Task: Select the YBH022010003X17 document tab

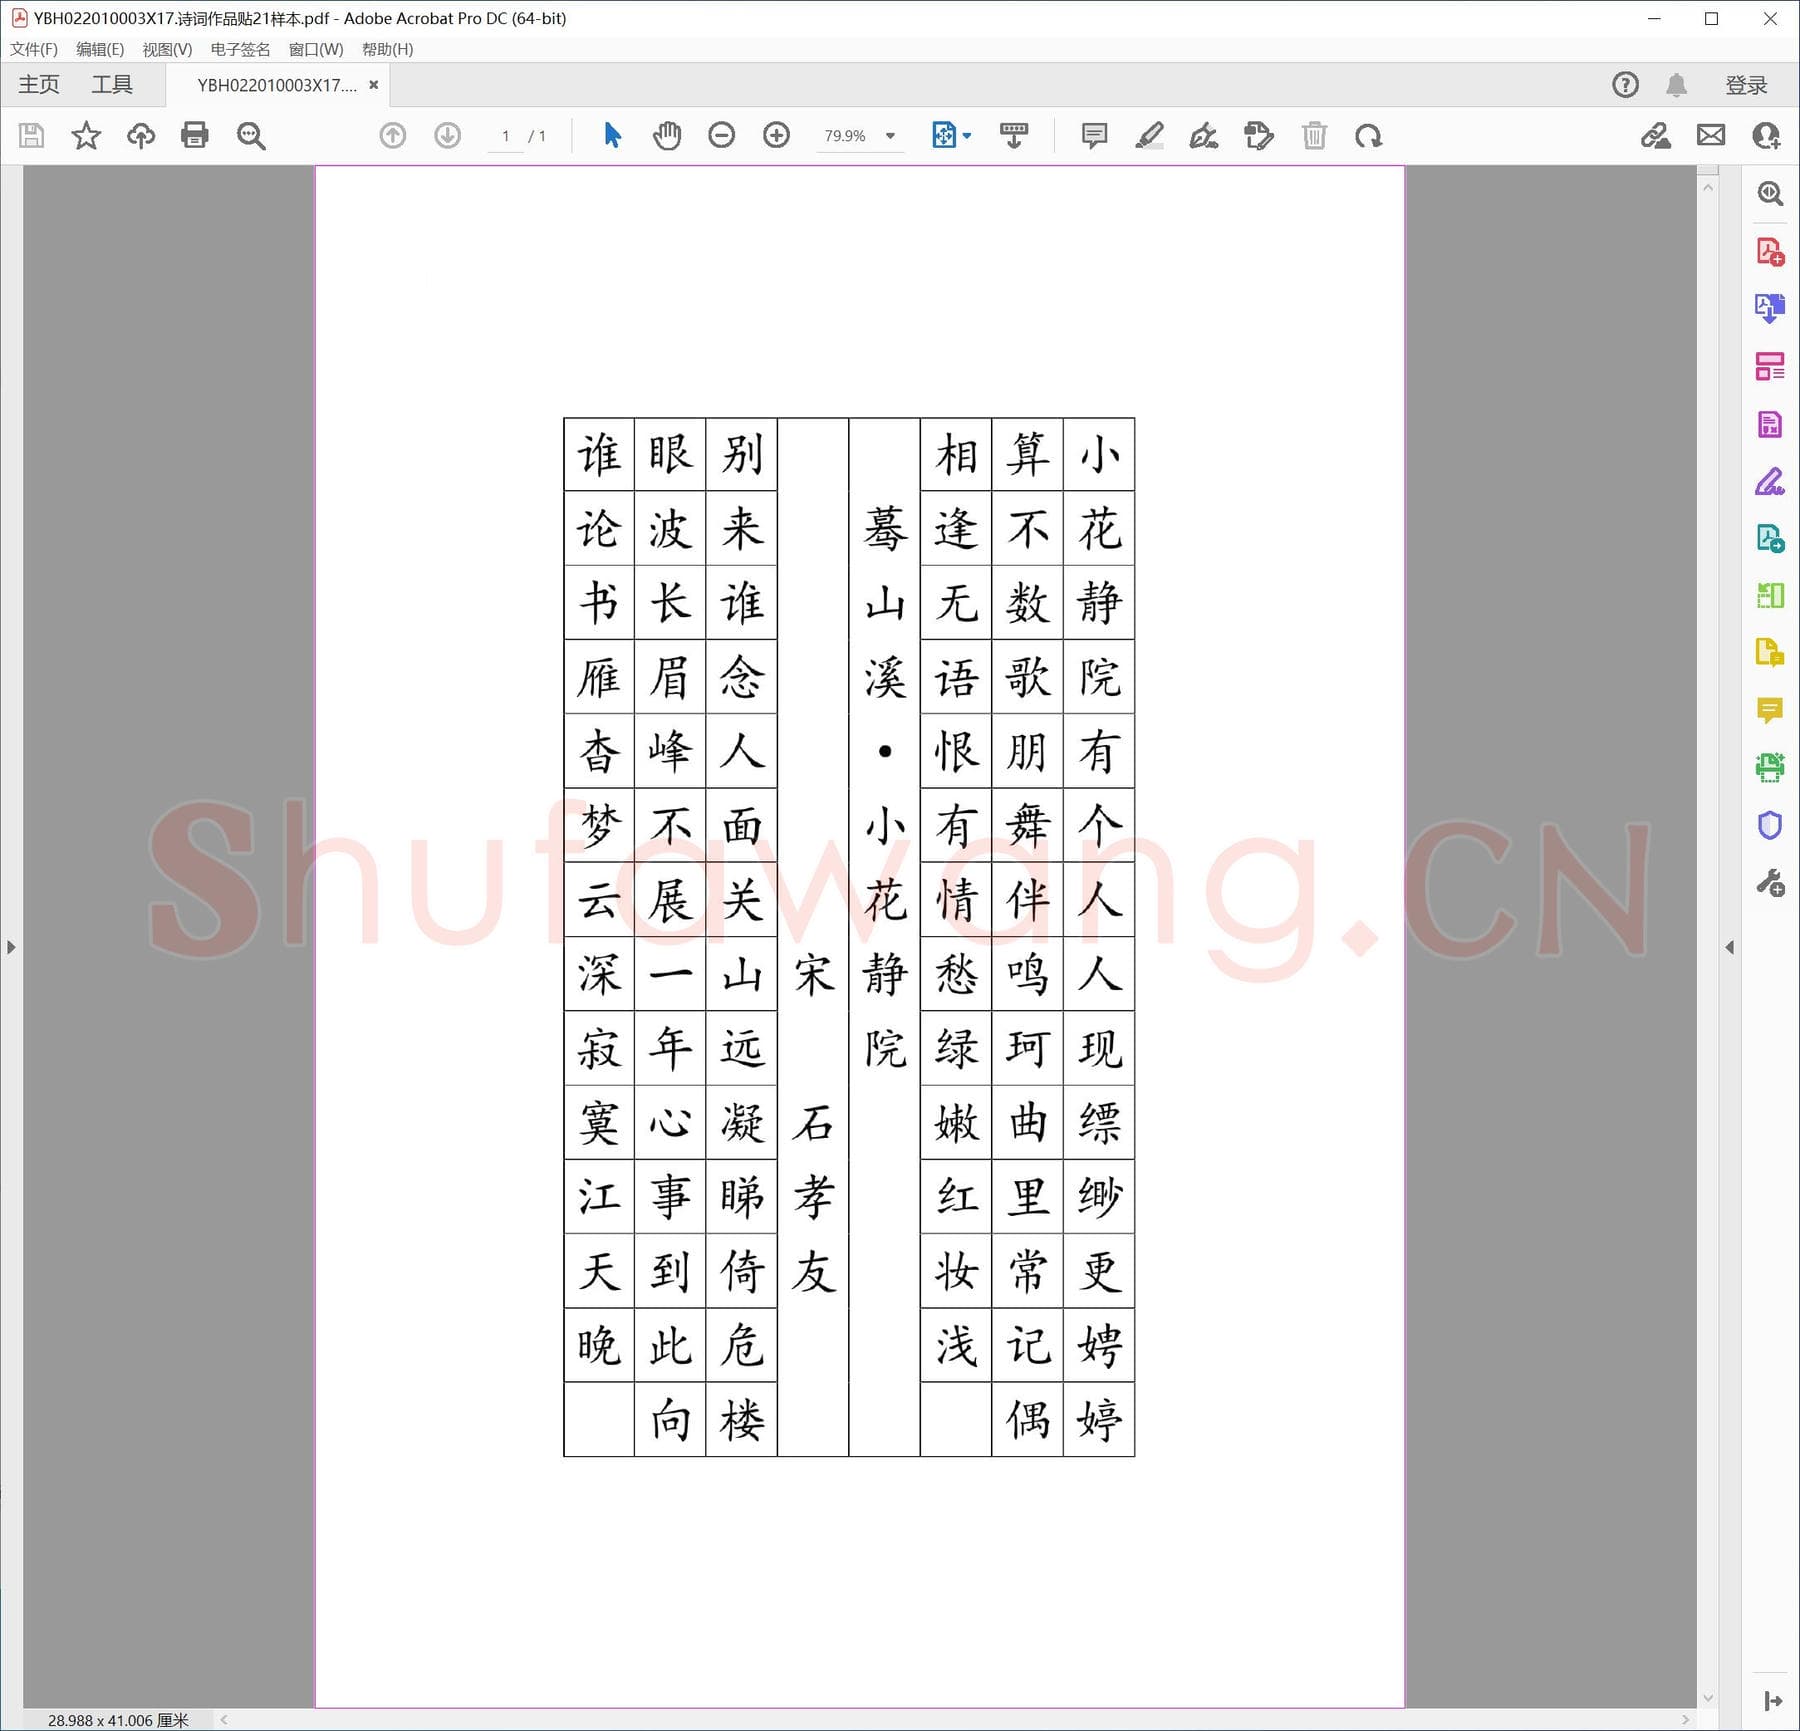Action: 277,85
